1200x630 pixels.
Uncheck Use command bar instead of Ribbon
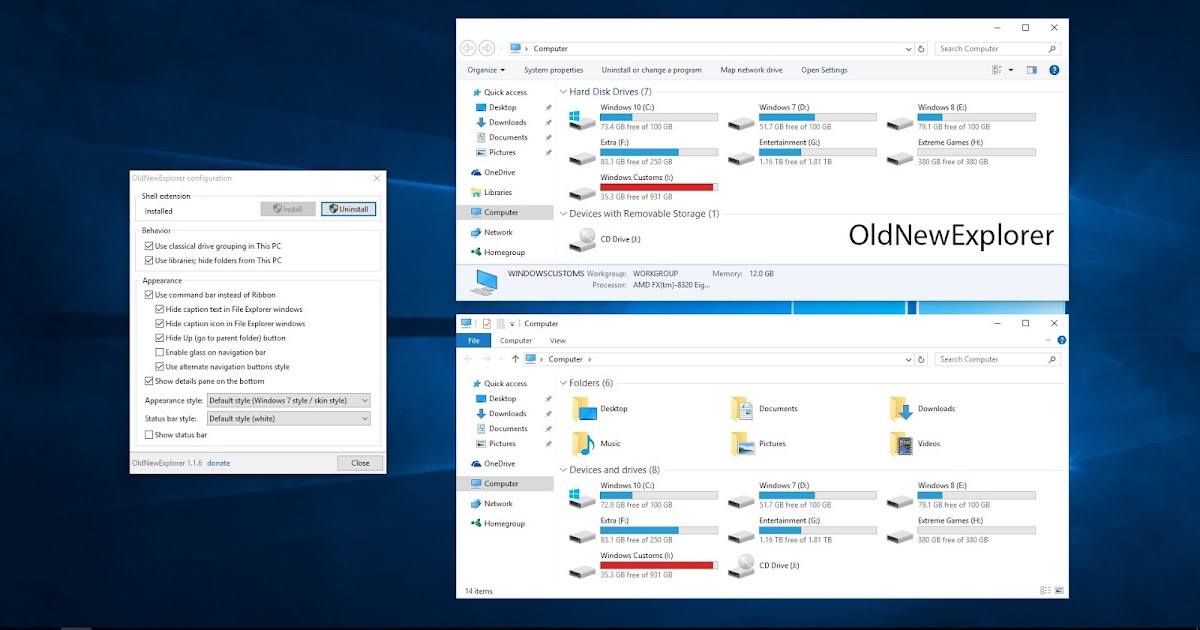pos(149,295)
